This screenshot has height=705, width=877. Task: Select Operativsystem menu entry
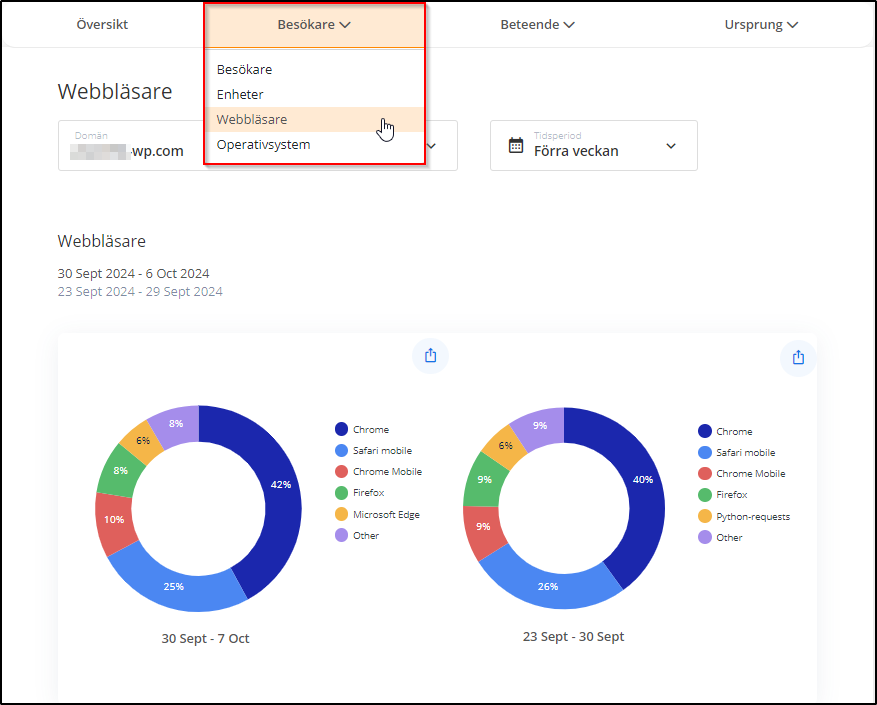coord(263,144)
